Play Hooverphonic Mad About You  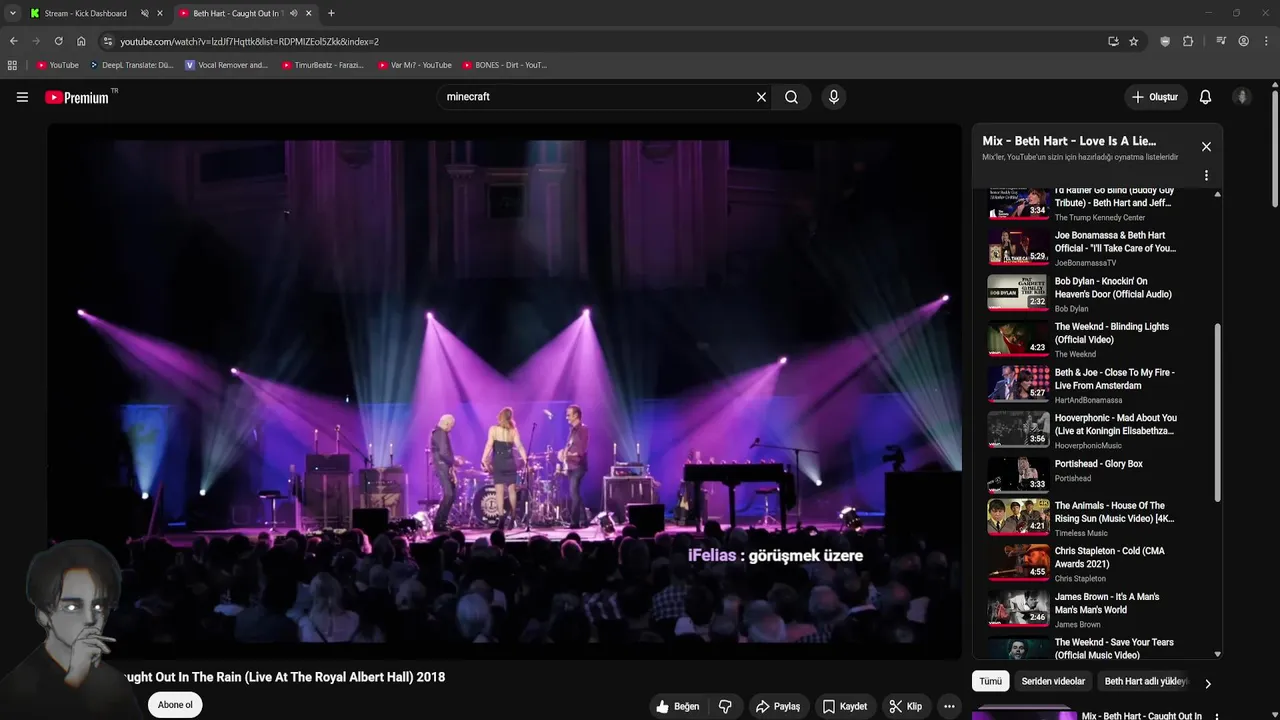tap(1082, 431)
